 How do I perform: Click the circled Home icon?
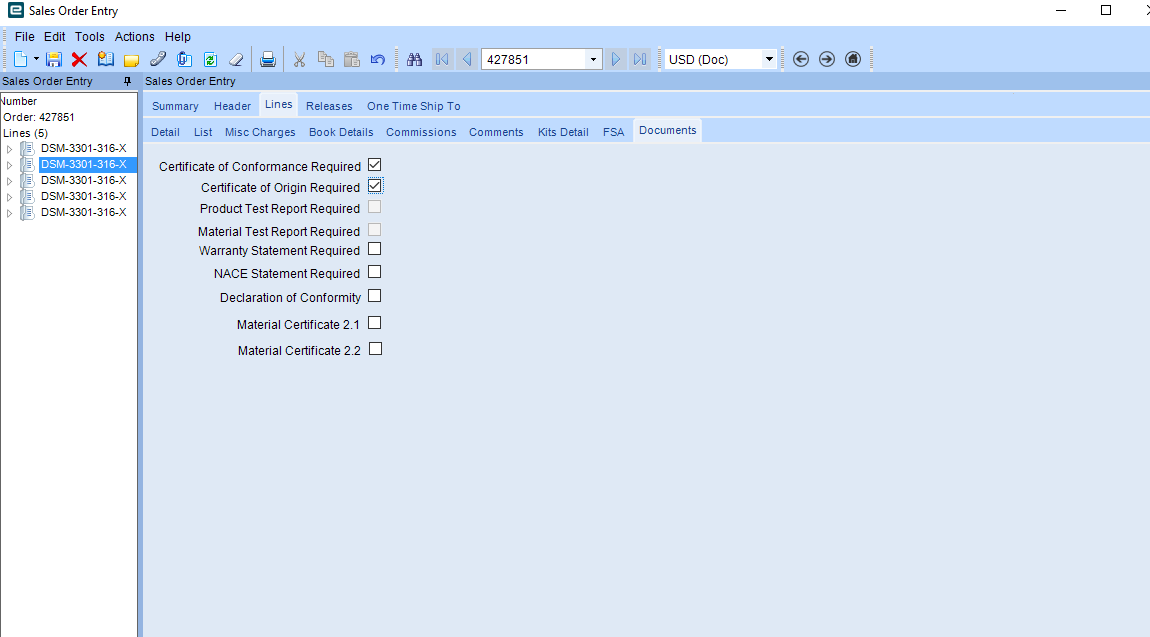click(853, 59)
